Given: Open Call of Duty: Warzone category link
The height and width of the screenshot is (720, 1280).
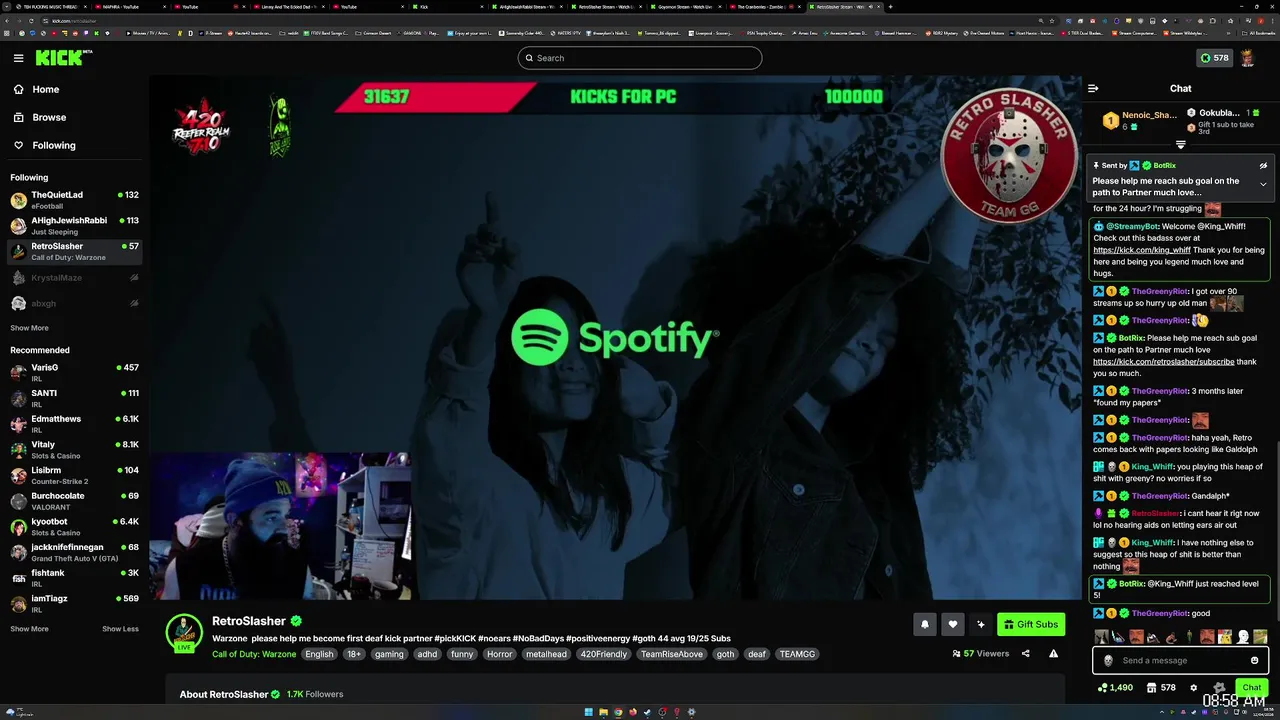Looking at the screenshot, I should [x=254, y=654].
